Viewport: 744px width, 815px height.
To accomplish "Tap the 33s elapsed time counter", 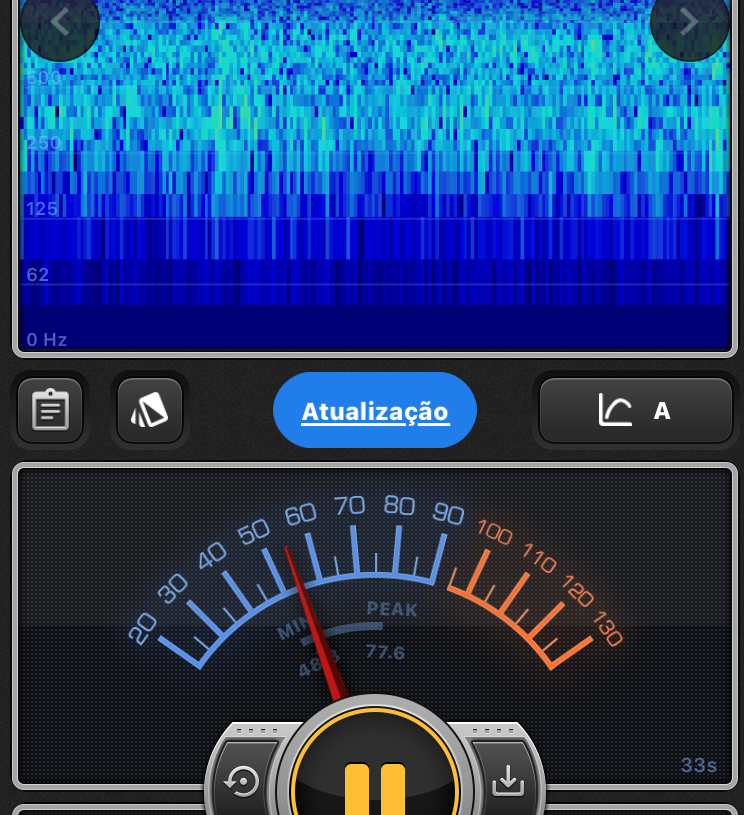I will click(699, 766).
